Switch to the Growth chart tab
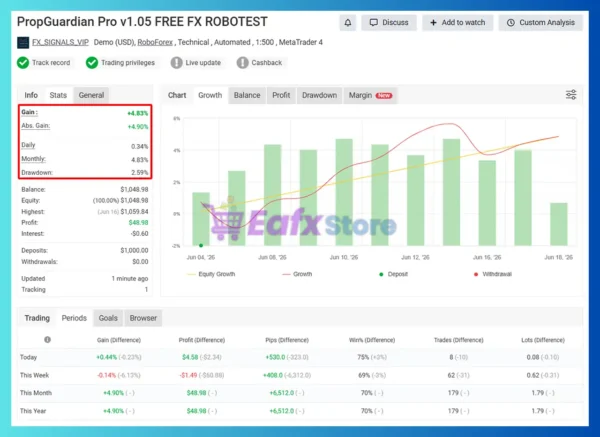 [x=210, y=95]
